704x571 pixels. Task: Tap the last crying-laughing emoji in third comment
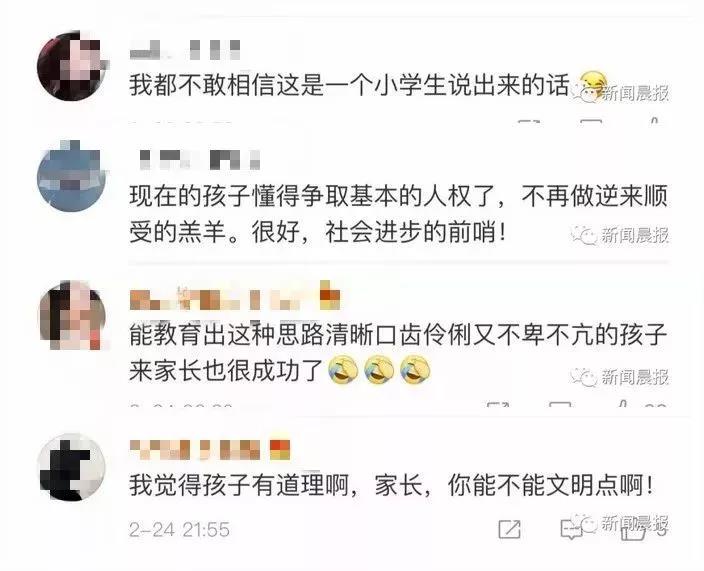415,371
